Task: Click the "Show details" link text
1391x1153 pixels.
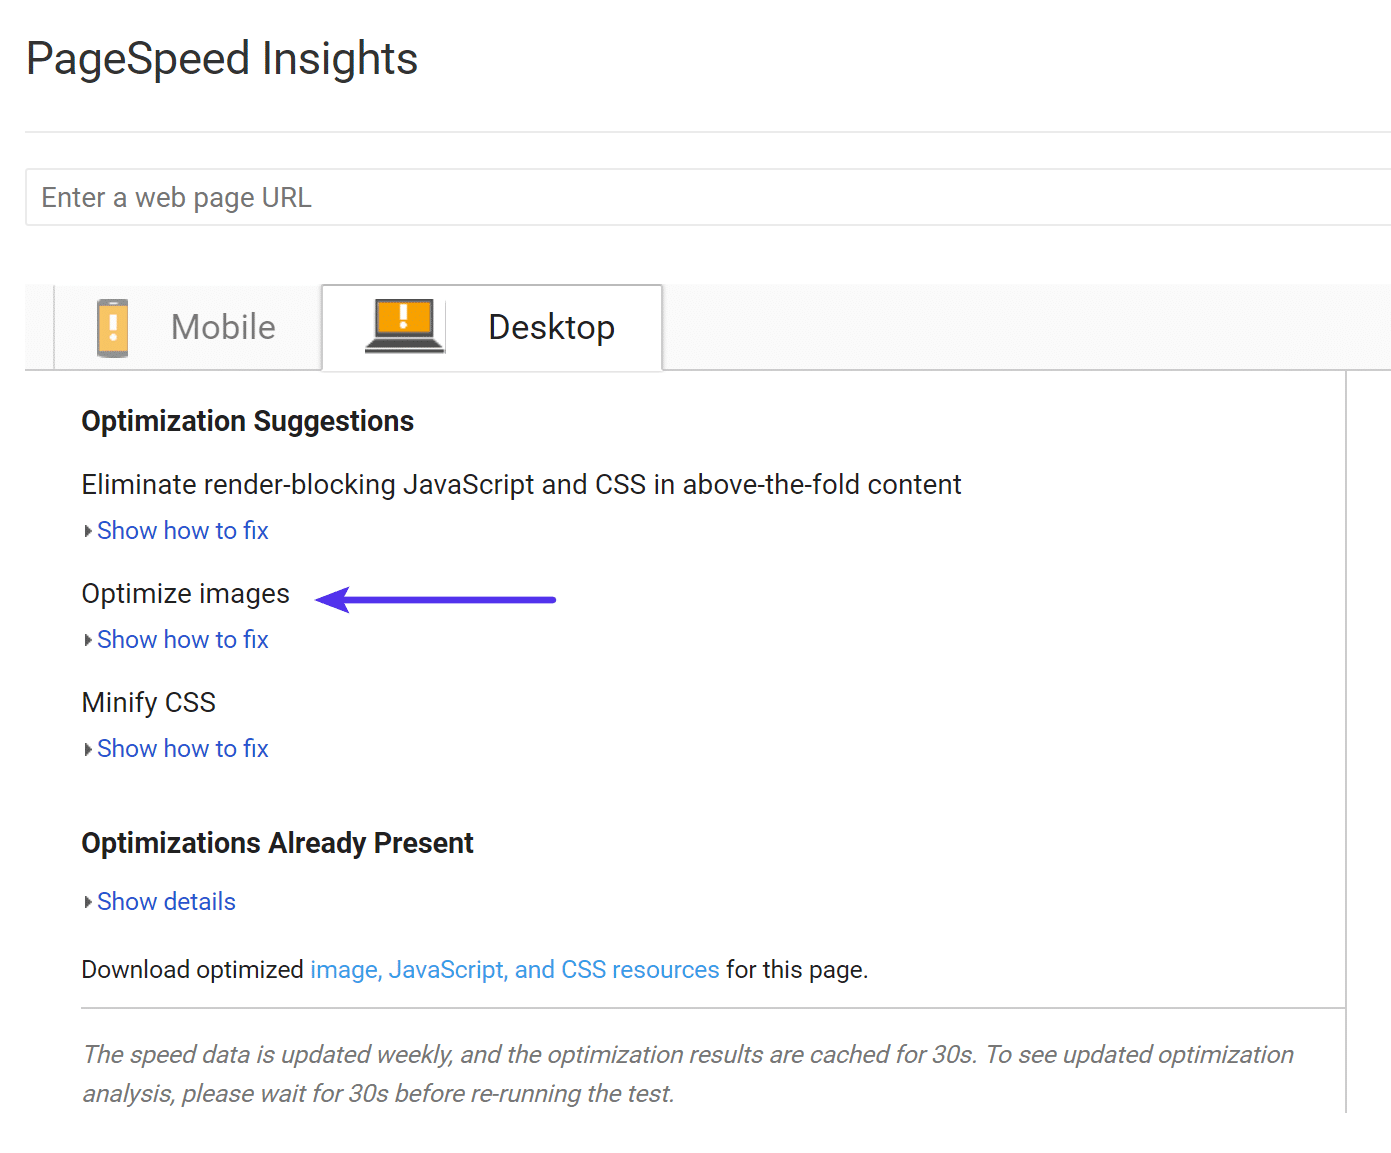Action: (166, 902)
